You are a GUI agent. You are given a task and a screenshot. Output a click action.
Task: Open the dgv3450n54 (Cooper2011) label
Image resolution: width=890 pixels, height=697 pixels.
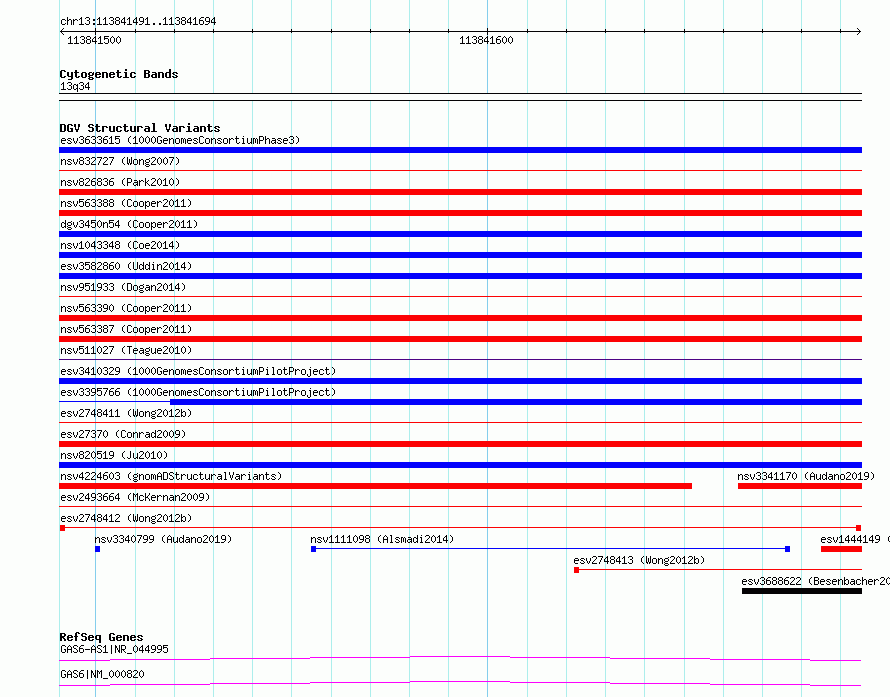coord(129,224)
